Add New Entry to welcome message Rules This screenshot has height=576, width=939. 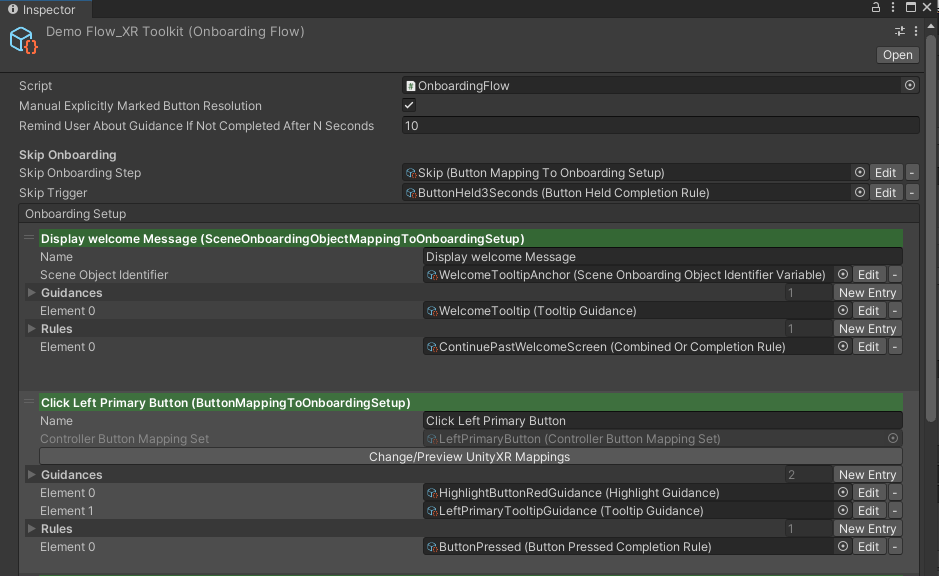pos(867,329)
